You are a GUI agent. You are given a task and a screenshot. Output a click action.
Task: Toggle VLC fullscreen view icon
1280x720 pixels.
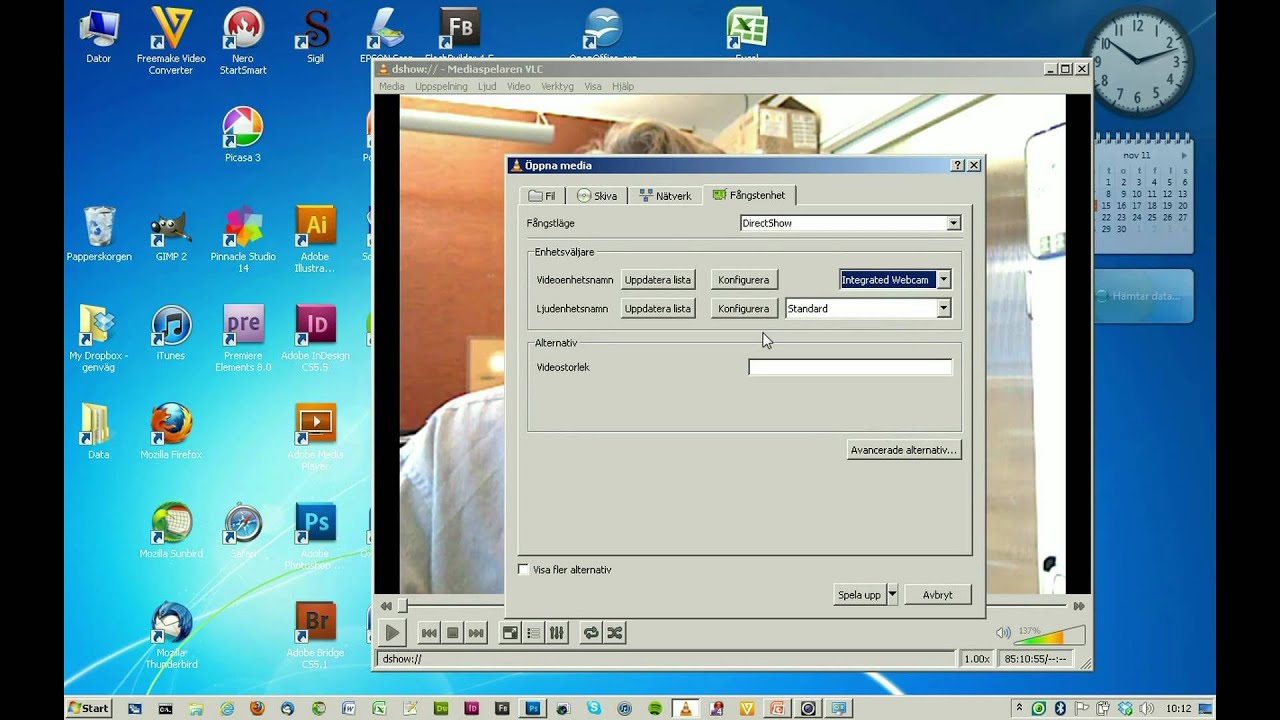(510, 632)
